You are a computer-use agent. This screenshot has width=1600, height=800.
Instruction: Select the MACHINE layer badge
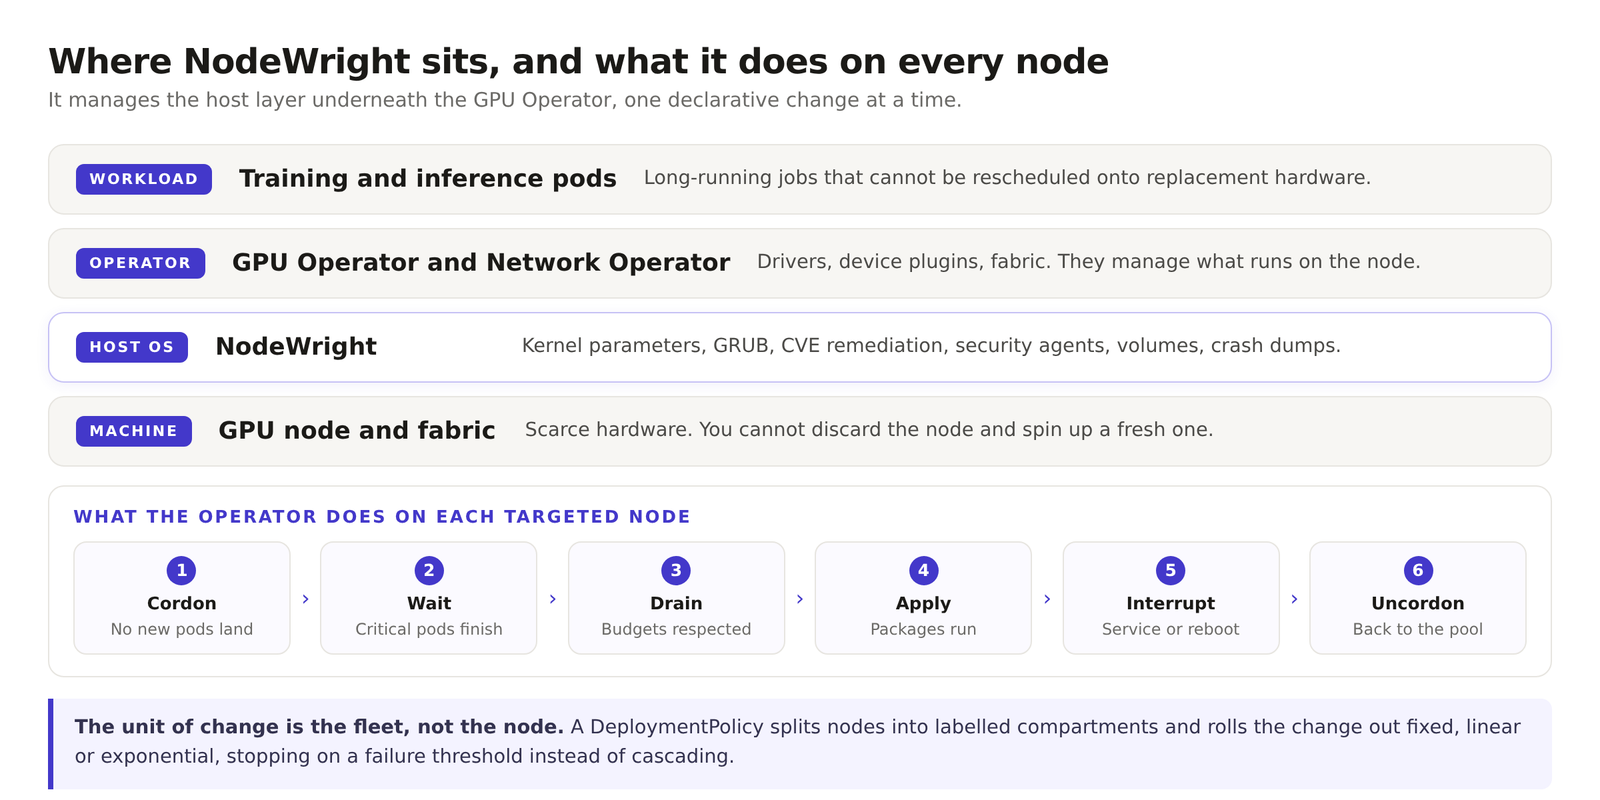pyautogui.click(x=134, y=431)
